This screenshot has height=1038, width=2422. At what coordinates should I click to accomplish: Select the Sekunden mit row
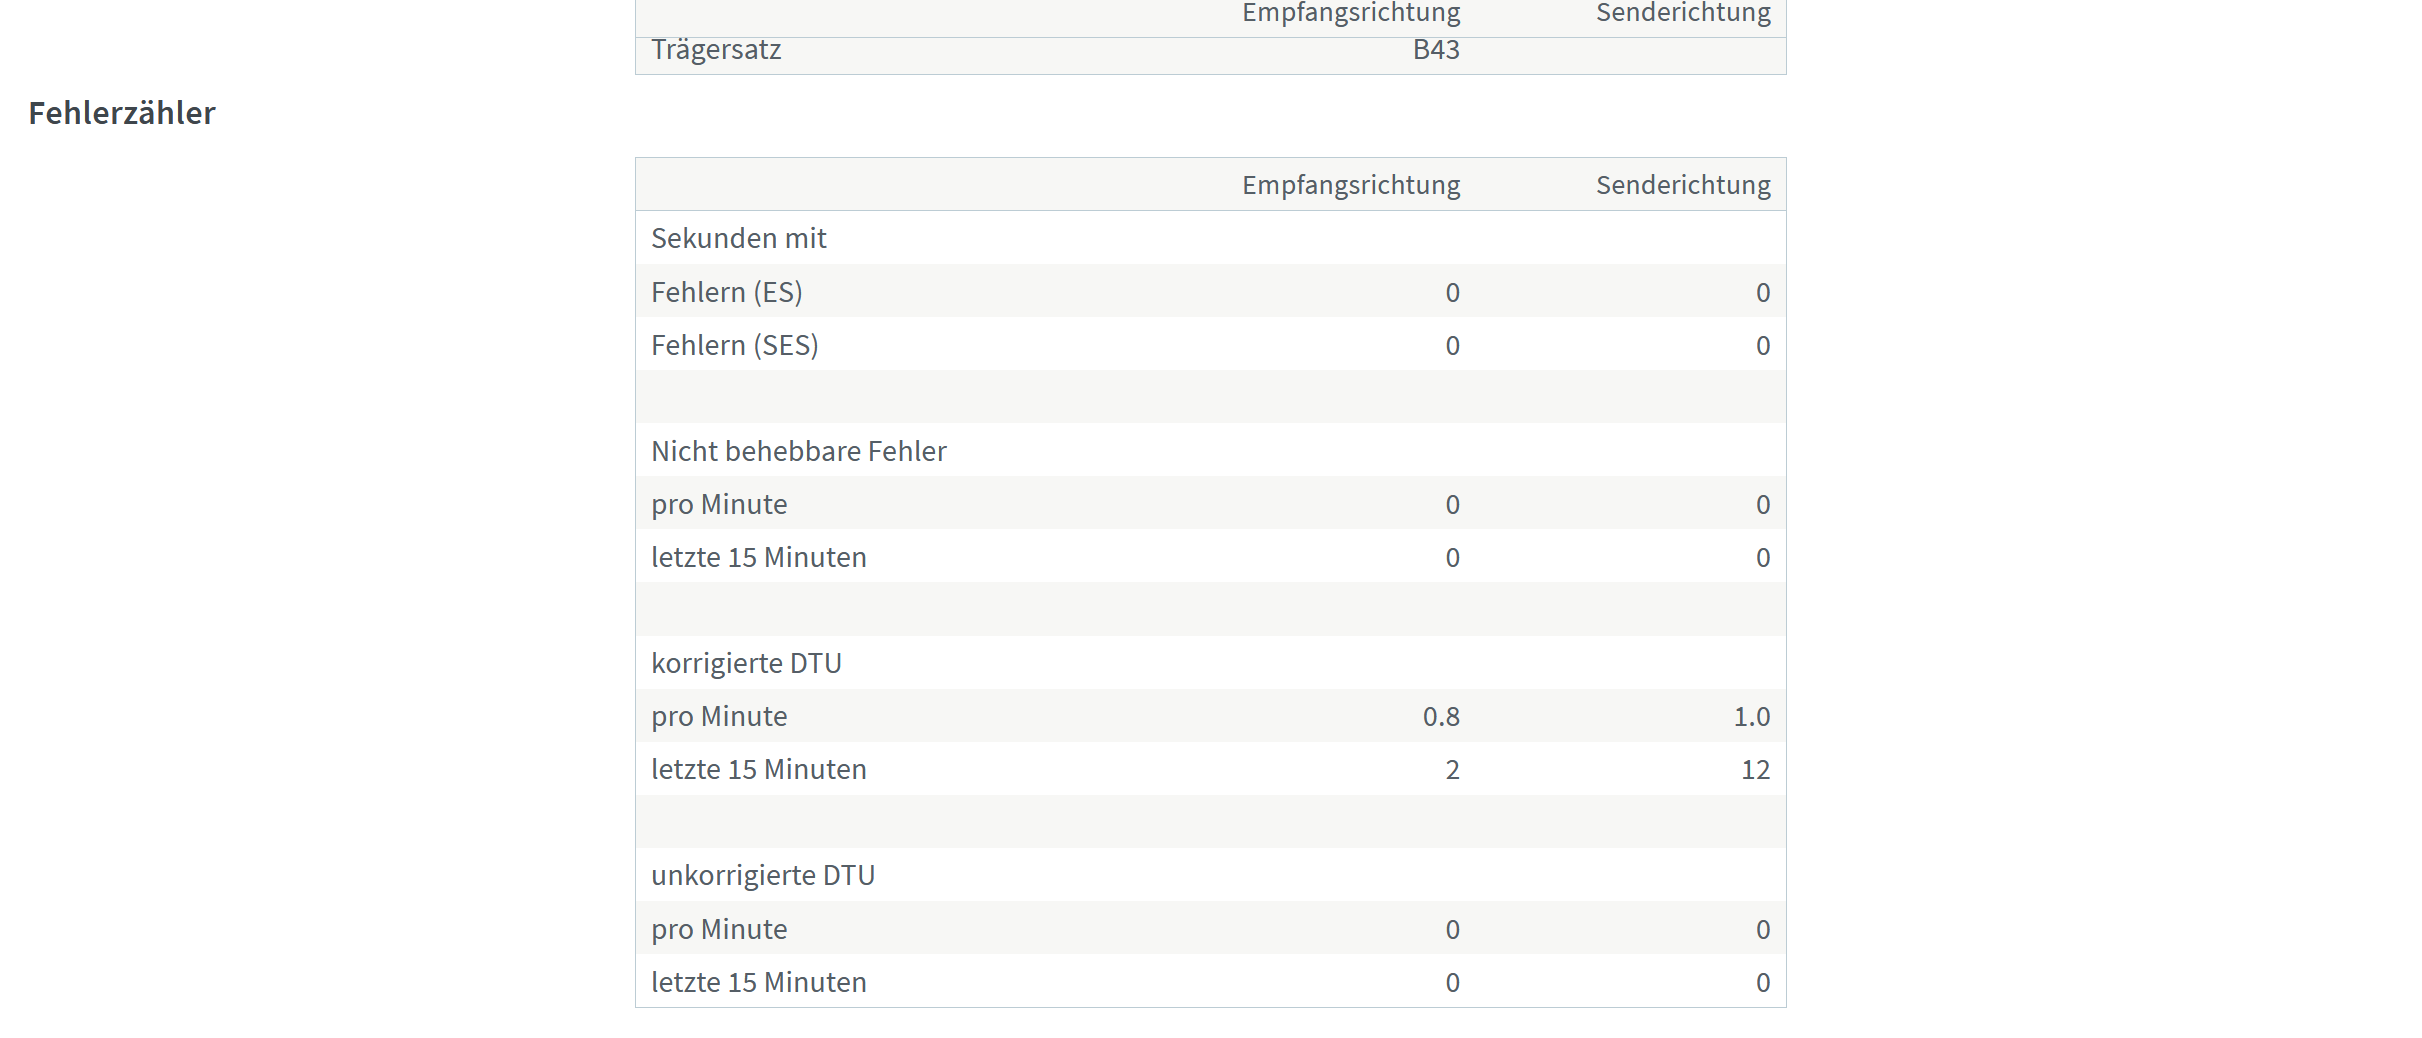tap(1210, 238)
